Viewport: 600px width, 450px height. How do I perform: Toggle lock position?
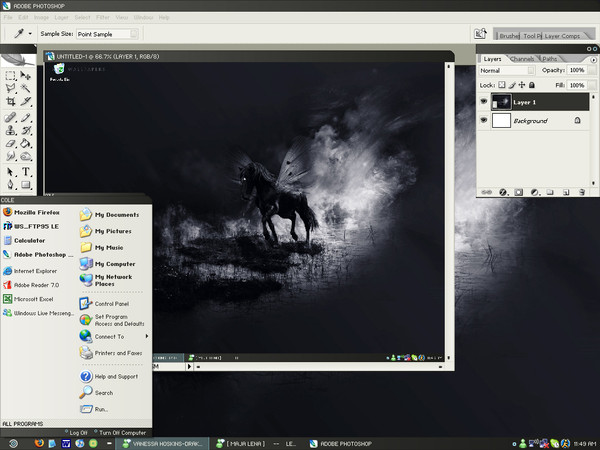522,85
